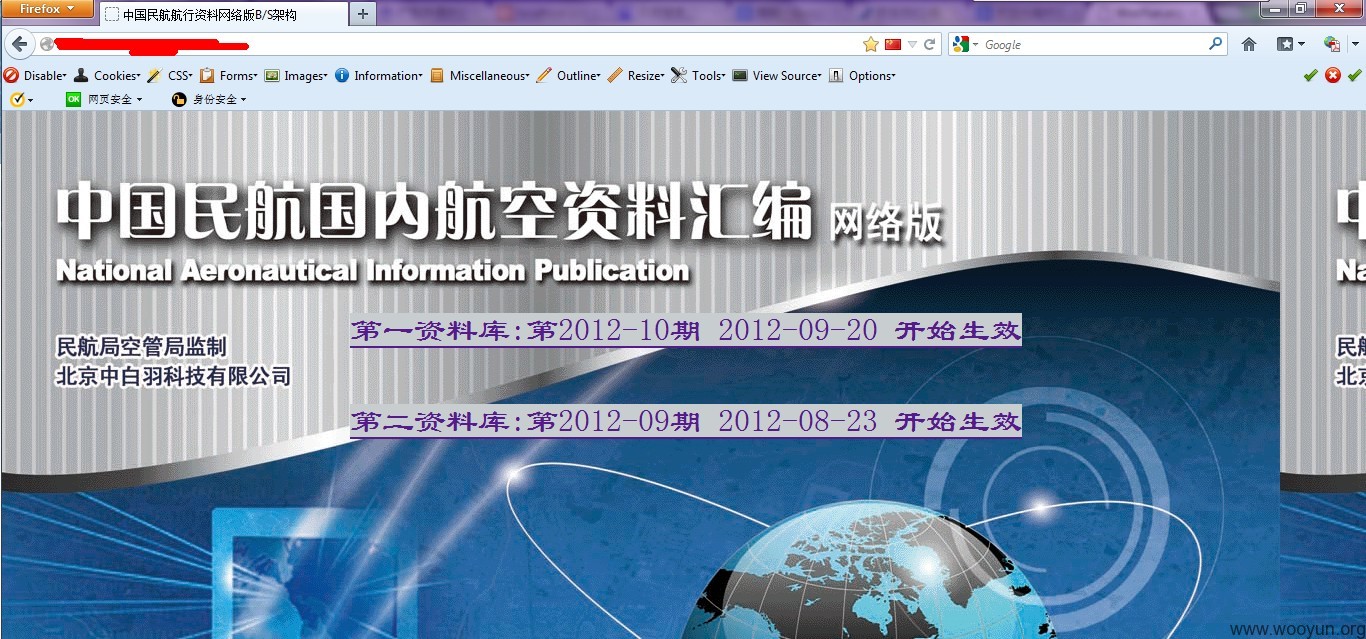Go to the home page icon
The width and height of the screenshot is (1366, 639).
[x=1248, y=44]
